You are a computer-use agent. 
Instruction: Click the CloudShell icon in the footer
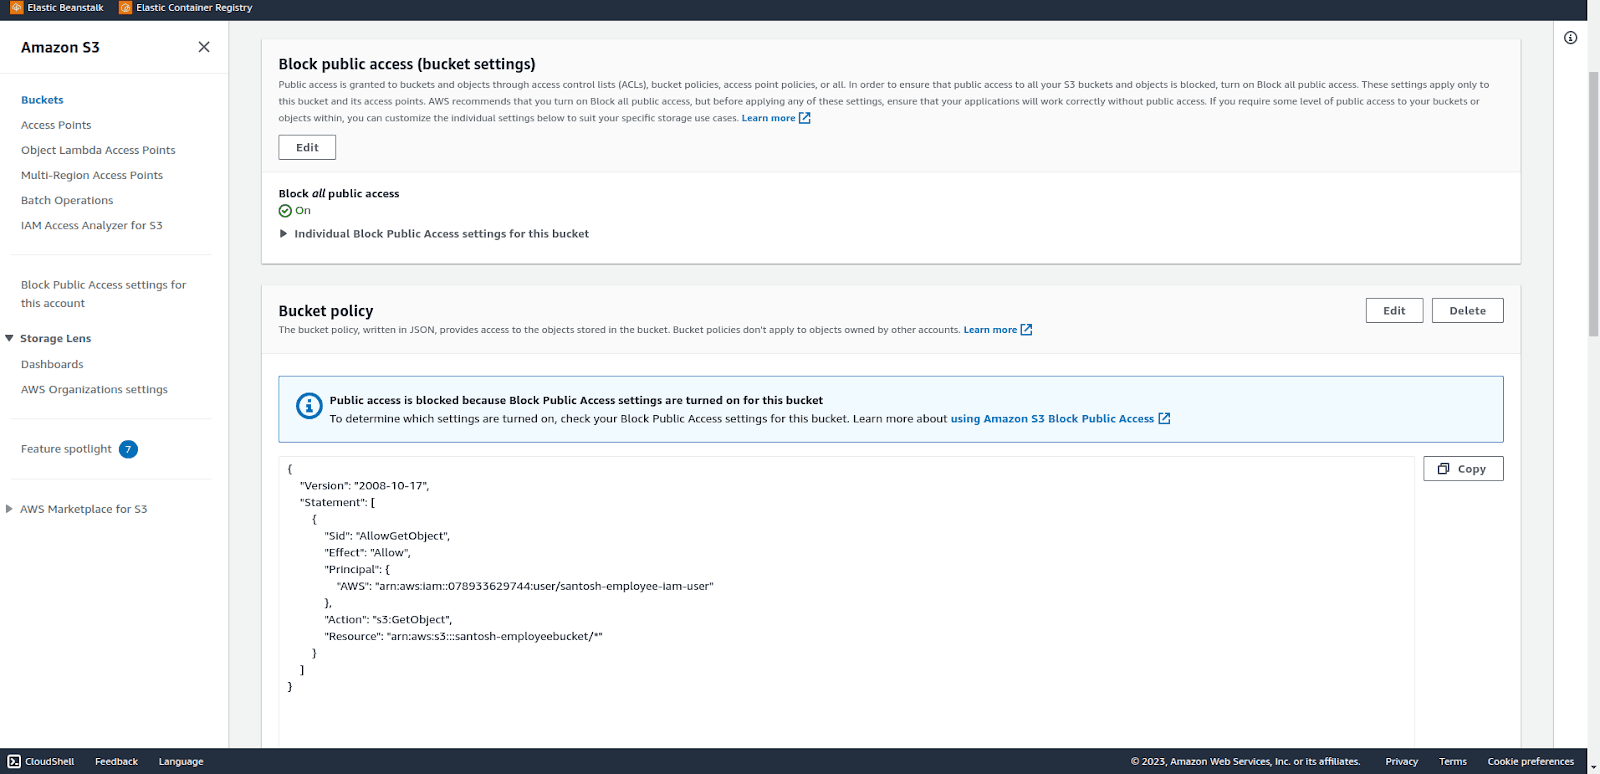14,761
